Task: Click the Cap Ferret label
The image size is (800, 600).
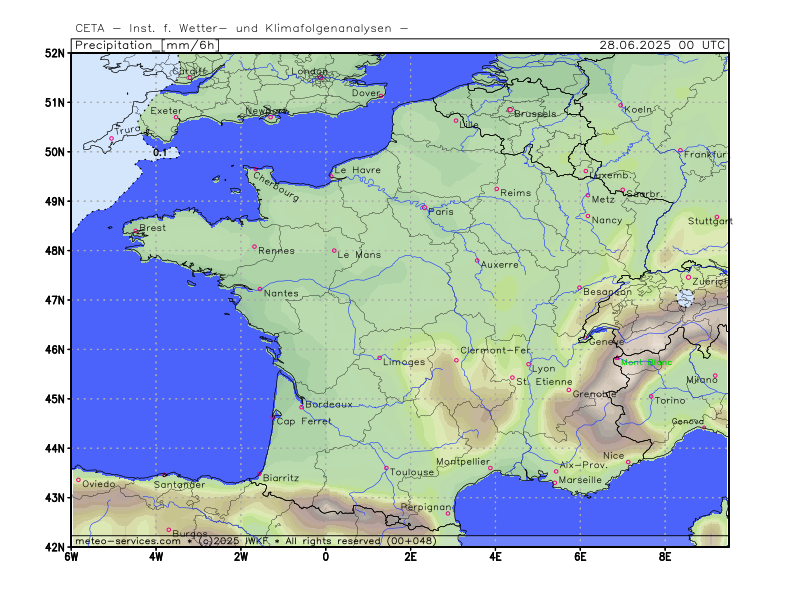Action: (304, 421)
